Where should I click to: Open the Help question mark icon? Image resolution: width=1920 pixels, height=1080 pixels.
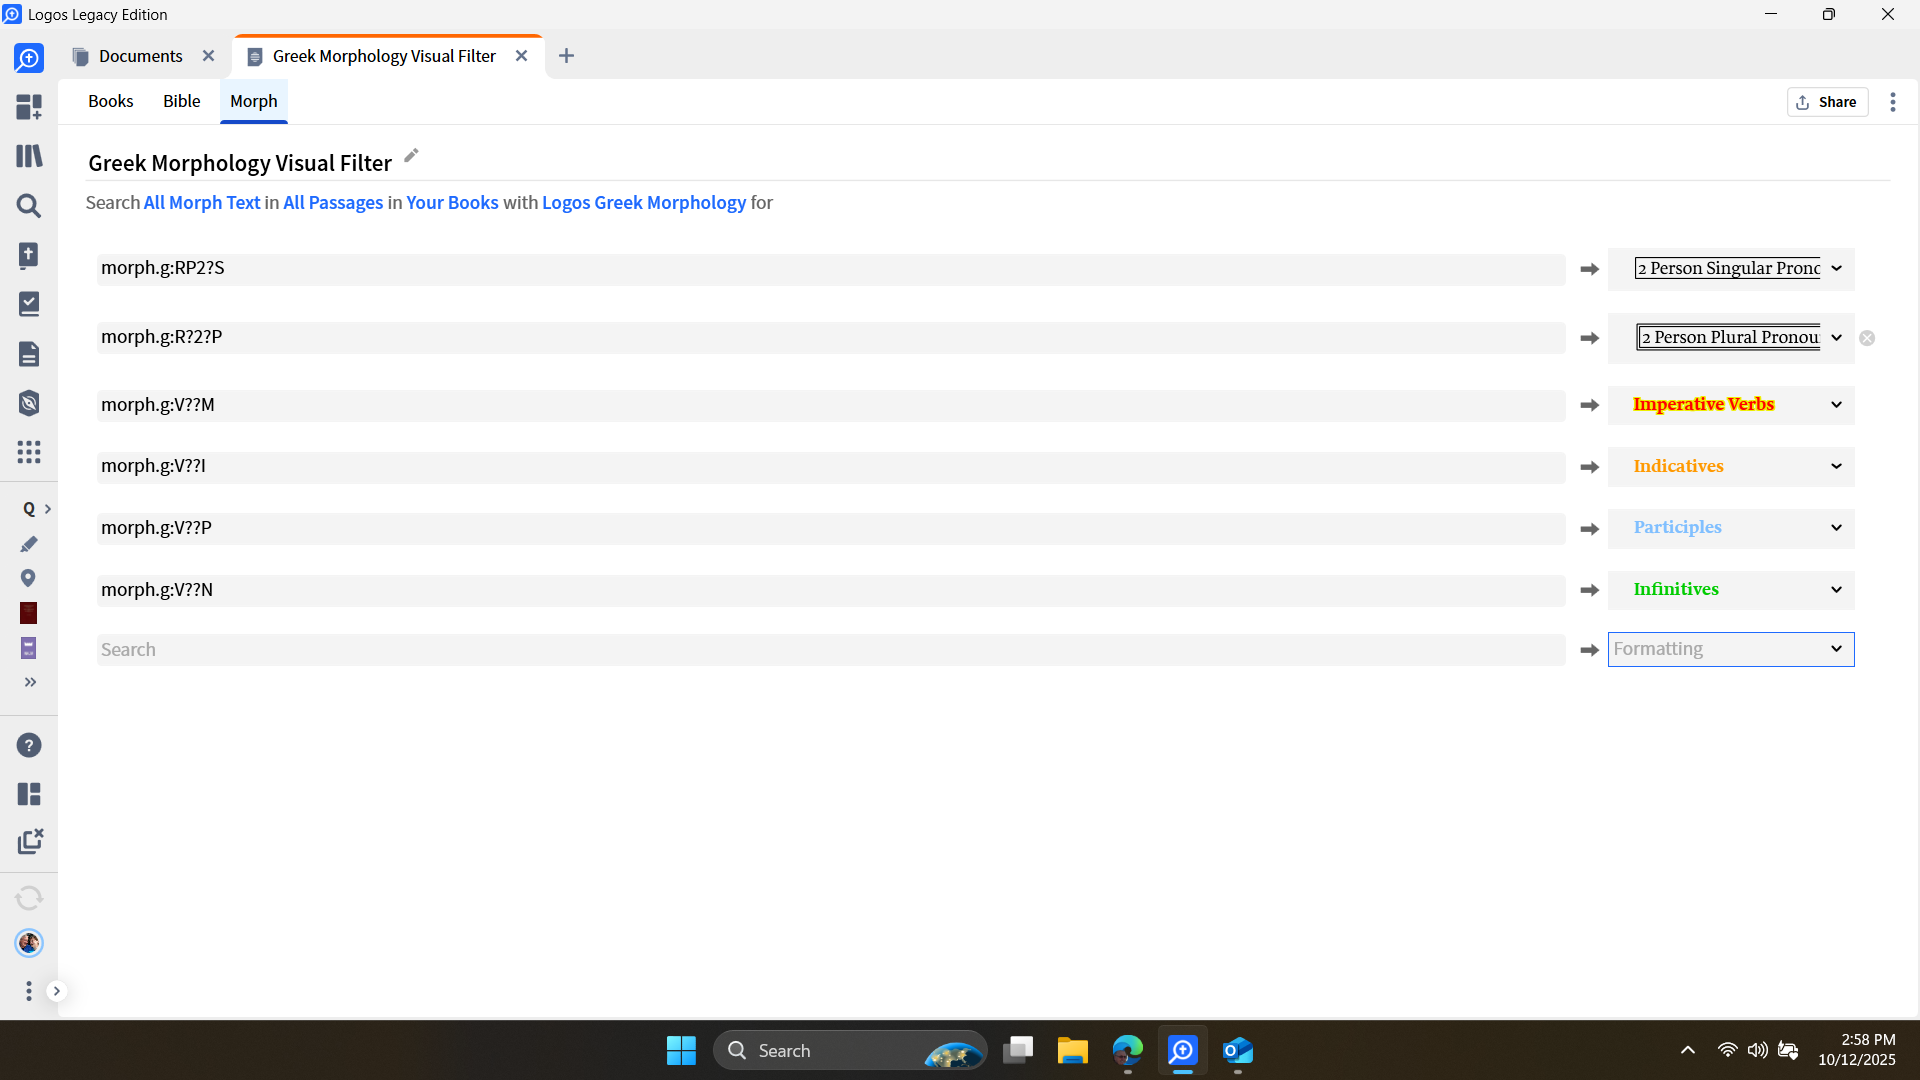pos(29,745)
